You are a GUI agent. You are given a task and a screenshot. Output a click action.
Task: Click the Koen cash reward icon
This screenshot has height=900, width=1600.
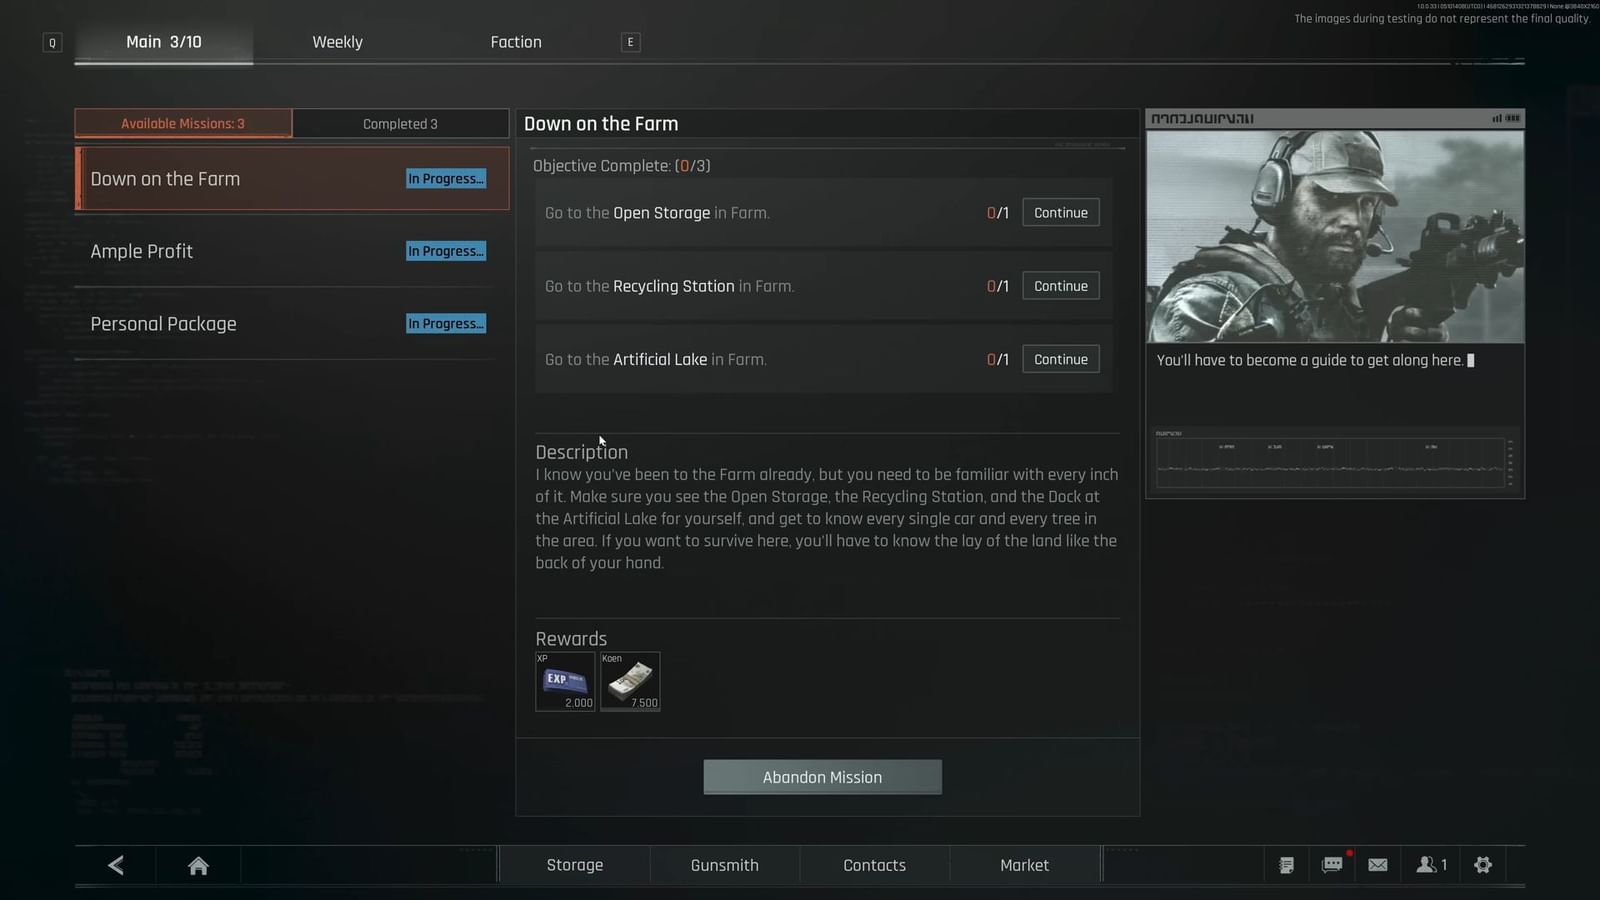pyautogui.click(x=630, y=682)
